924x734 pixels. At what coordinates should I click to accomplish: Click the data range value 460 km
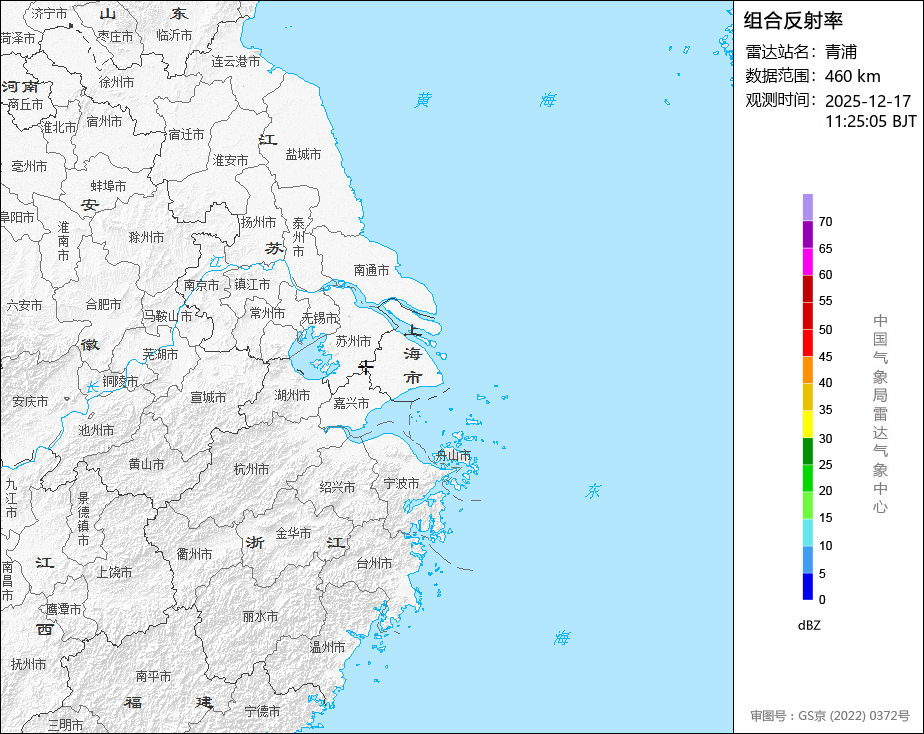(x=853, y=76)
